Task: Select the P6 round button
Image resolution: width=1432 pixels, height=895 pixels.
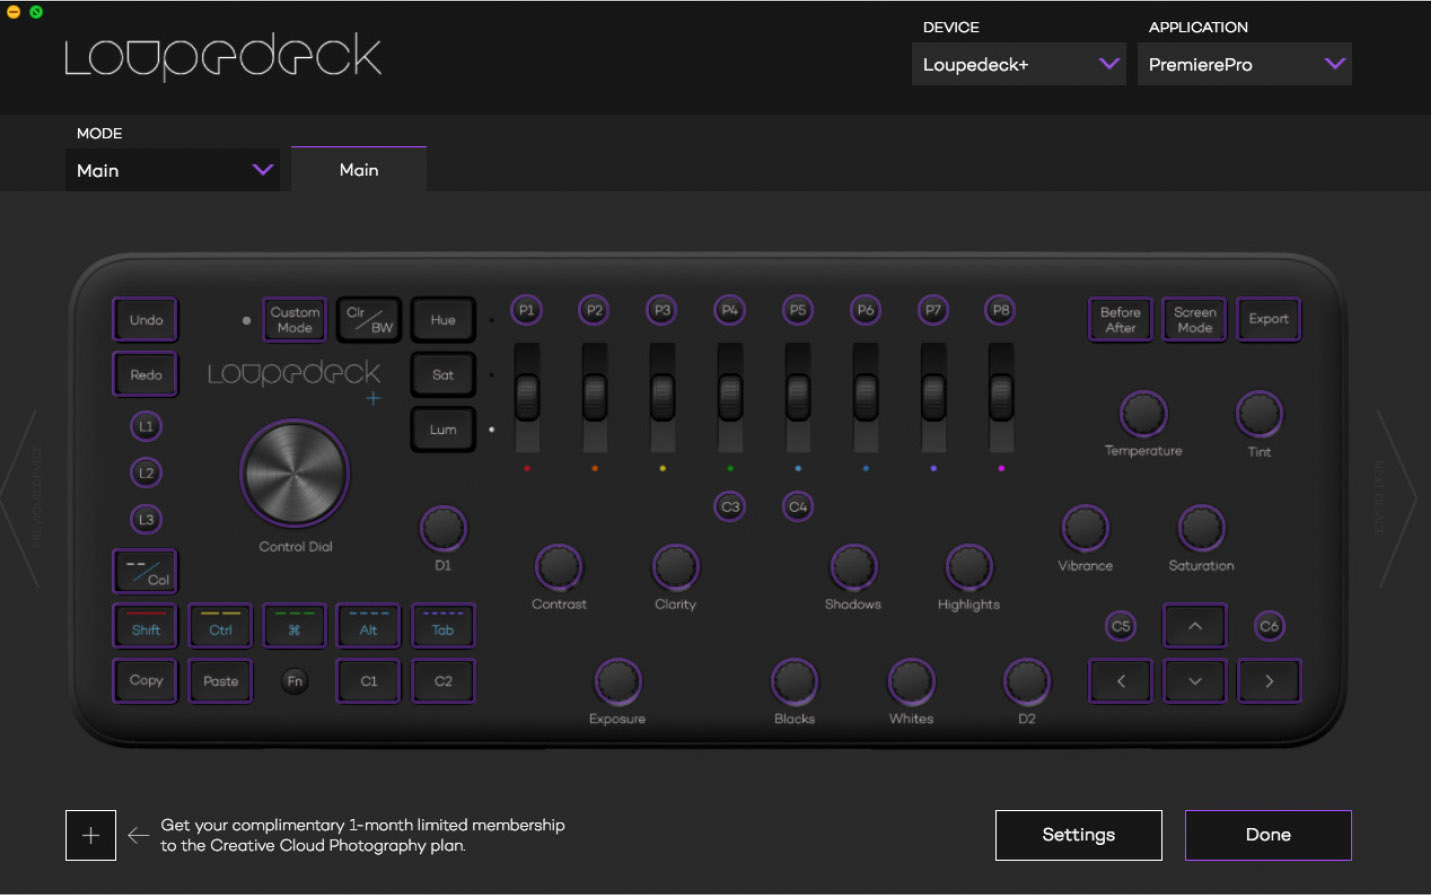Action: tap(866, 310)
